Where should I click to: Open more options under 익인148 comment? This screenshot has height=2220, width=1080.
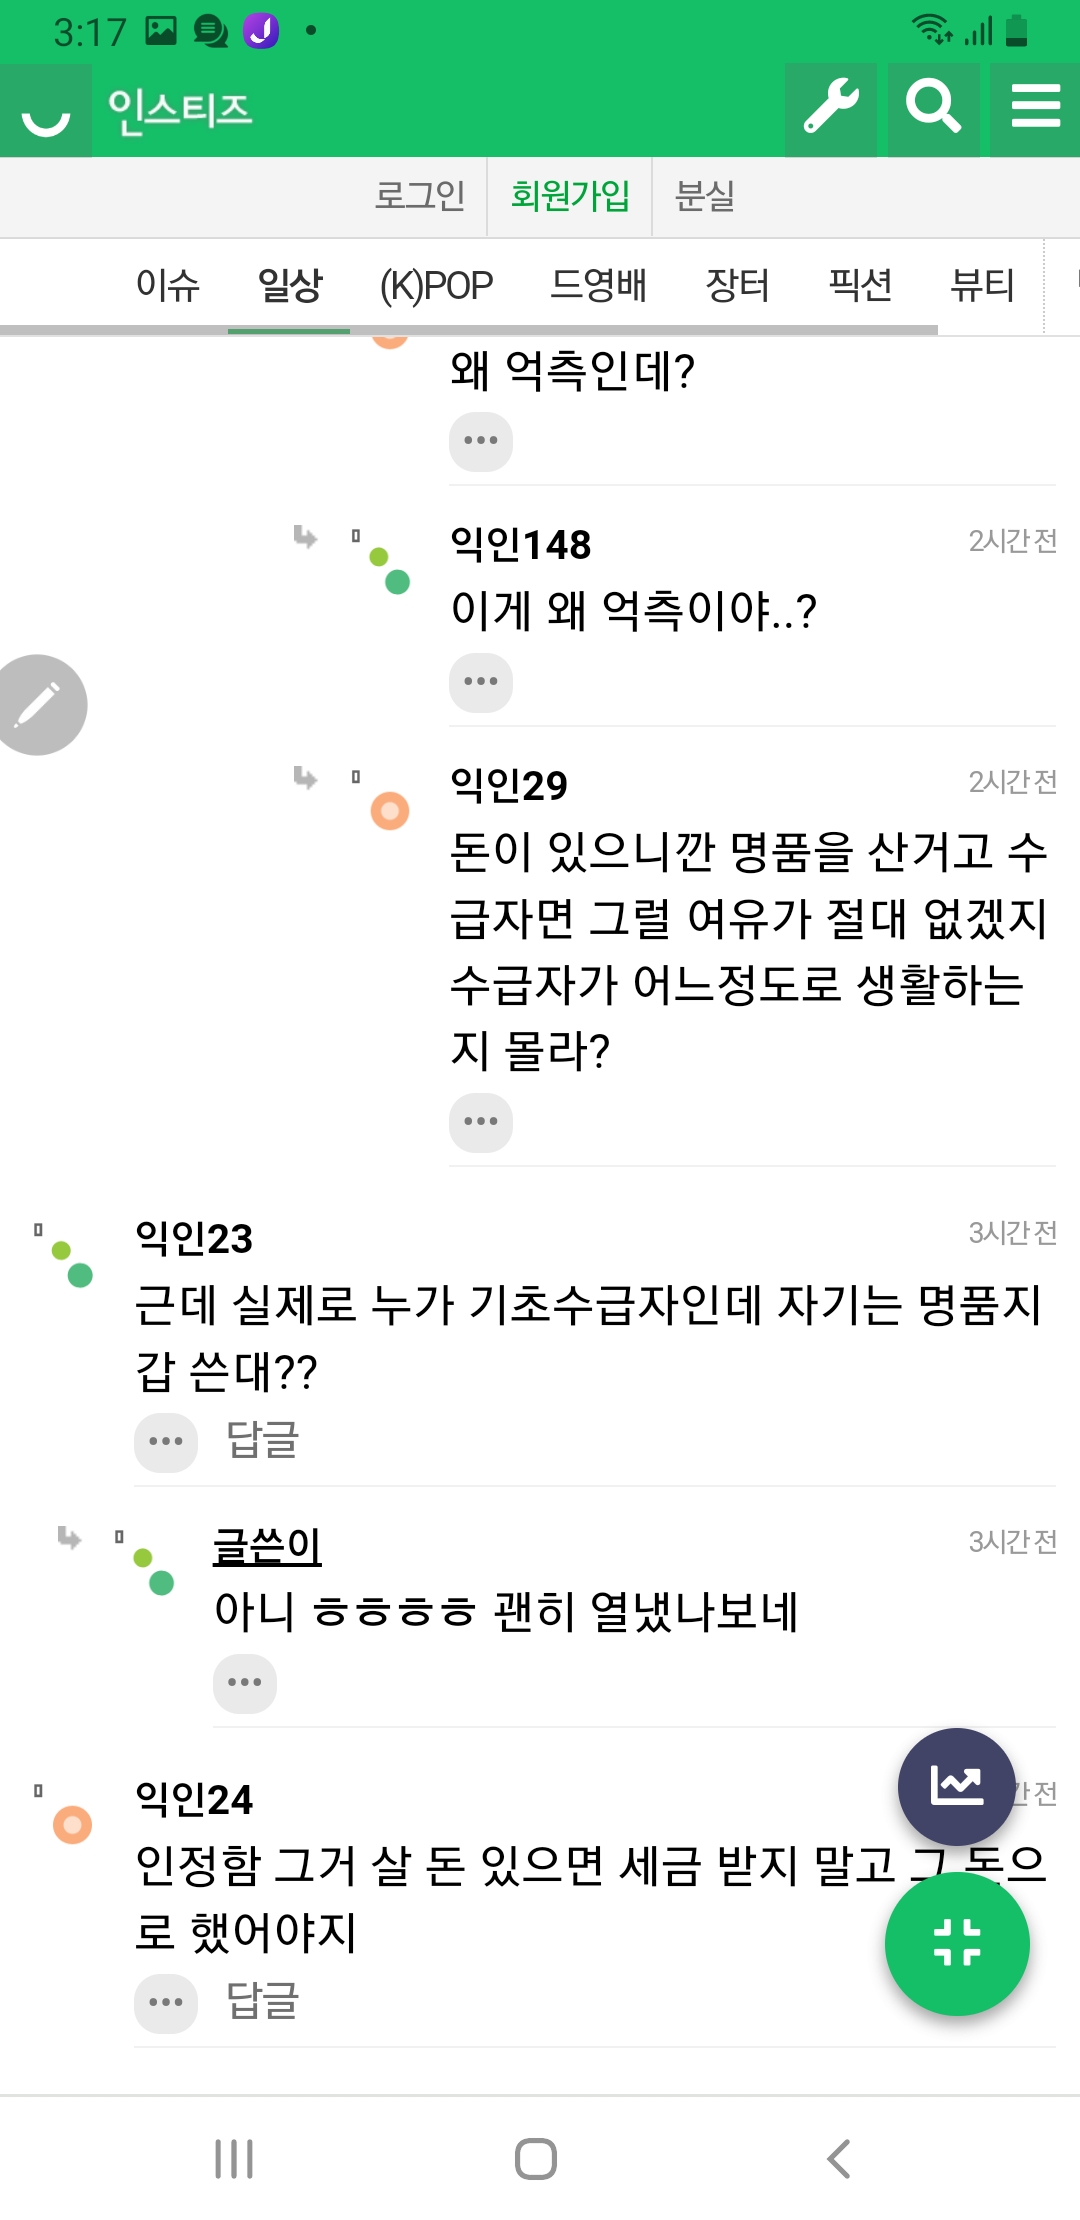point(481,682)
